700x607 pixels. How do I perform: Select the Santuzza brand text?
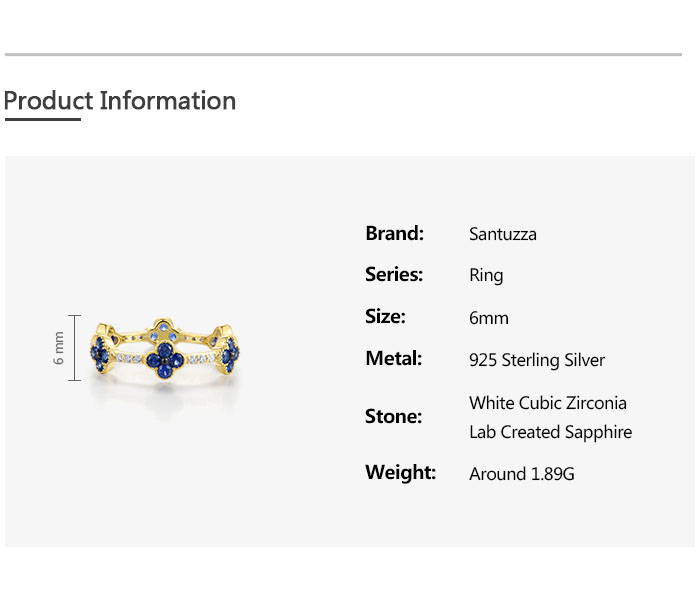tap(503, 234)
